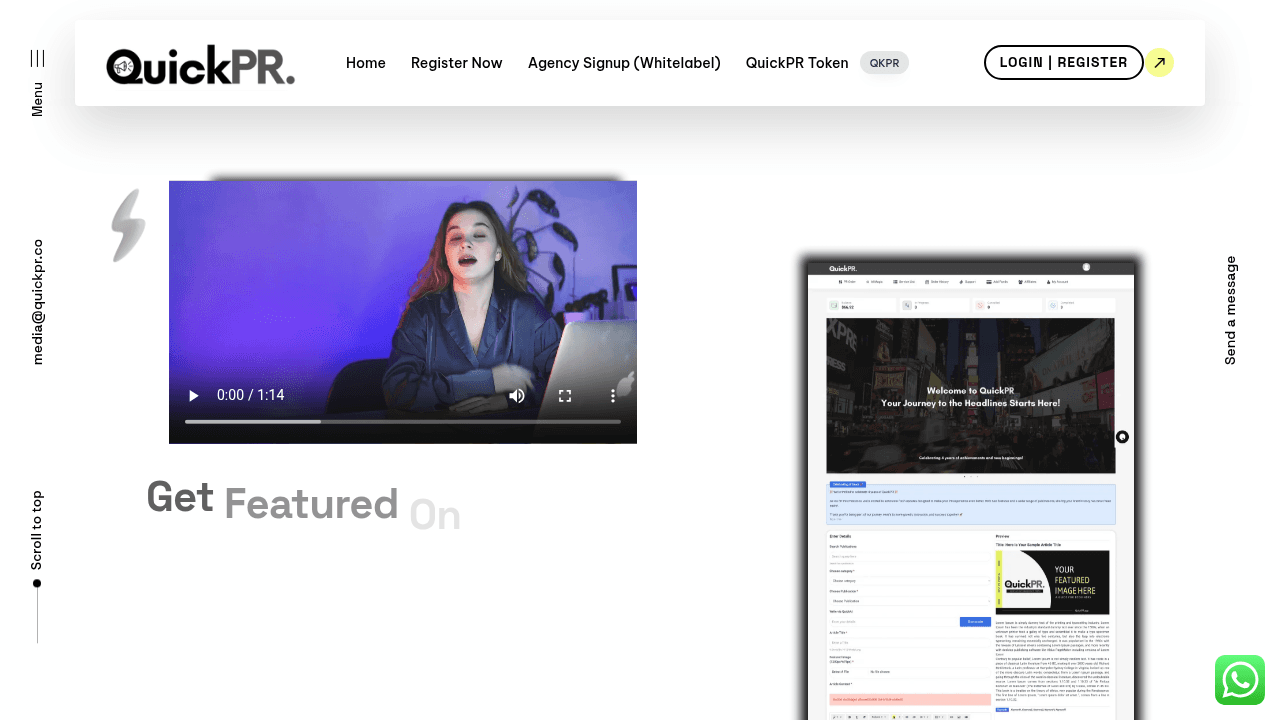Image resolution: width=1280 pixels, height=720 pixels.
Task: Click the QuickPR dashboard preview image
Action: (970, 490)
